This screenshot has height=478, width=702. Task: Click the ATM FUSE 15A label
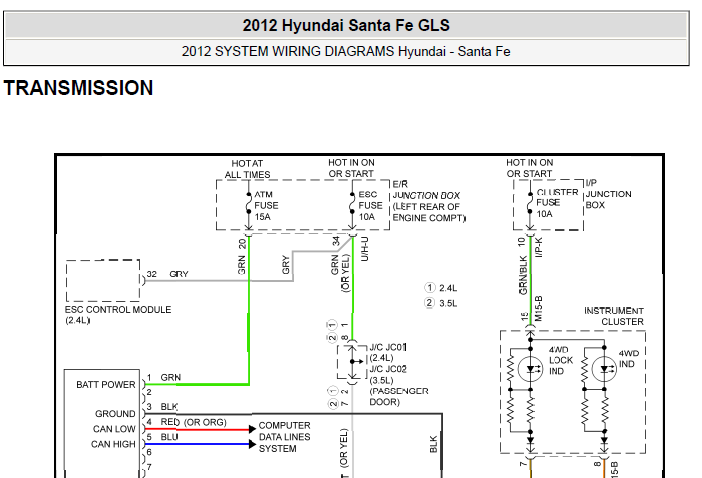point(266,206)
